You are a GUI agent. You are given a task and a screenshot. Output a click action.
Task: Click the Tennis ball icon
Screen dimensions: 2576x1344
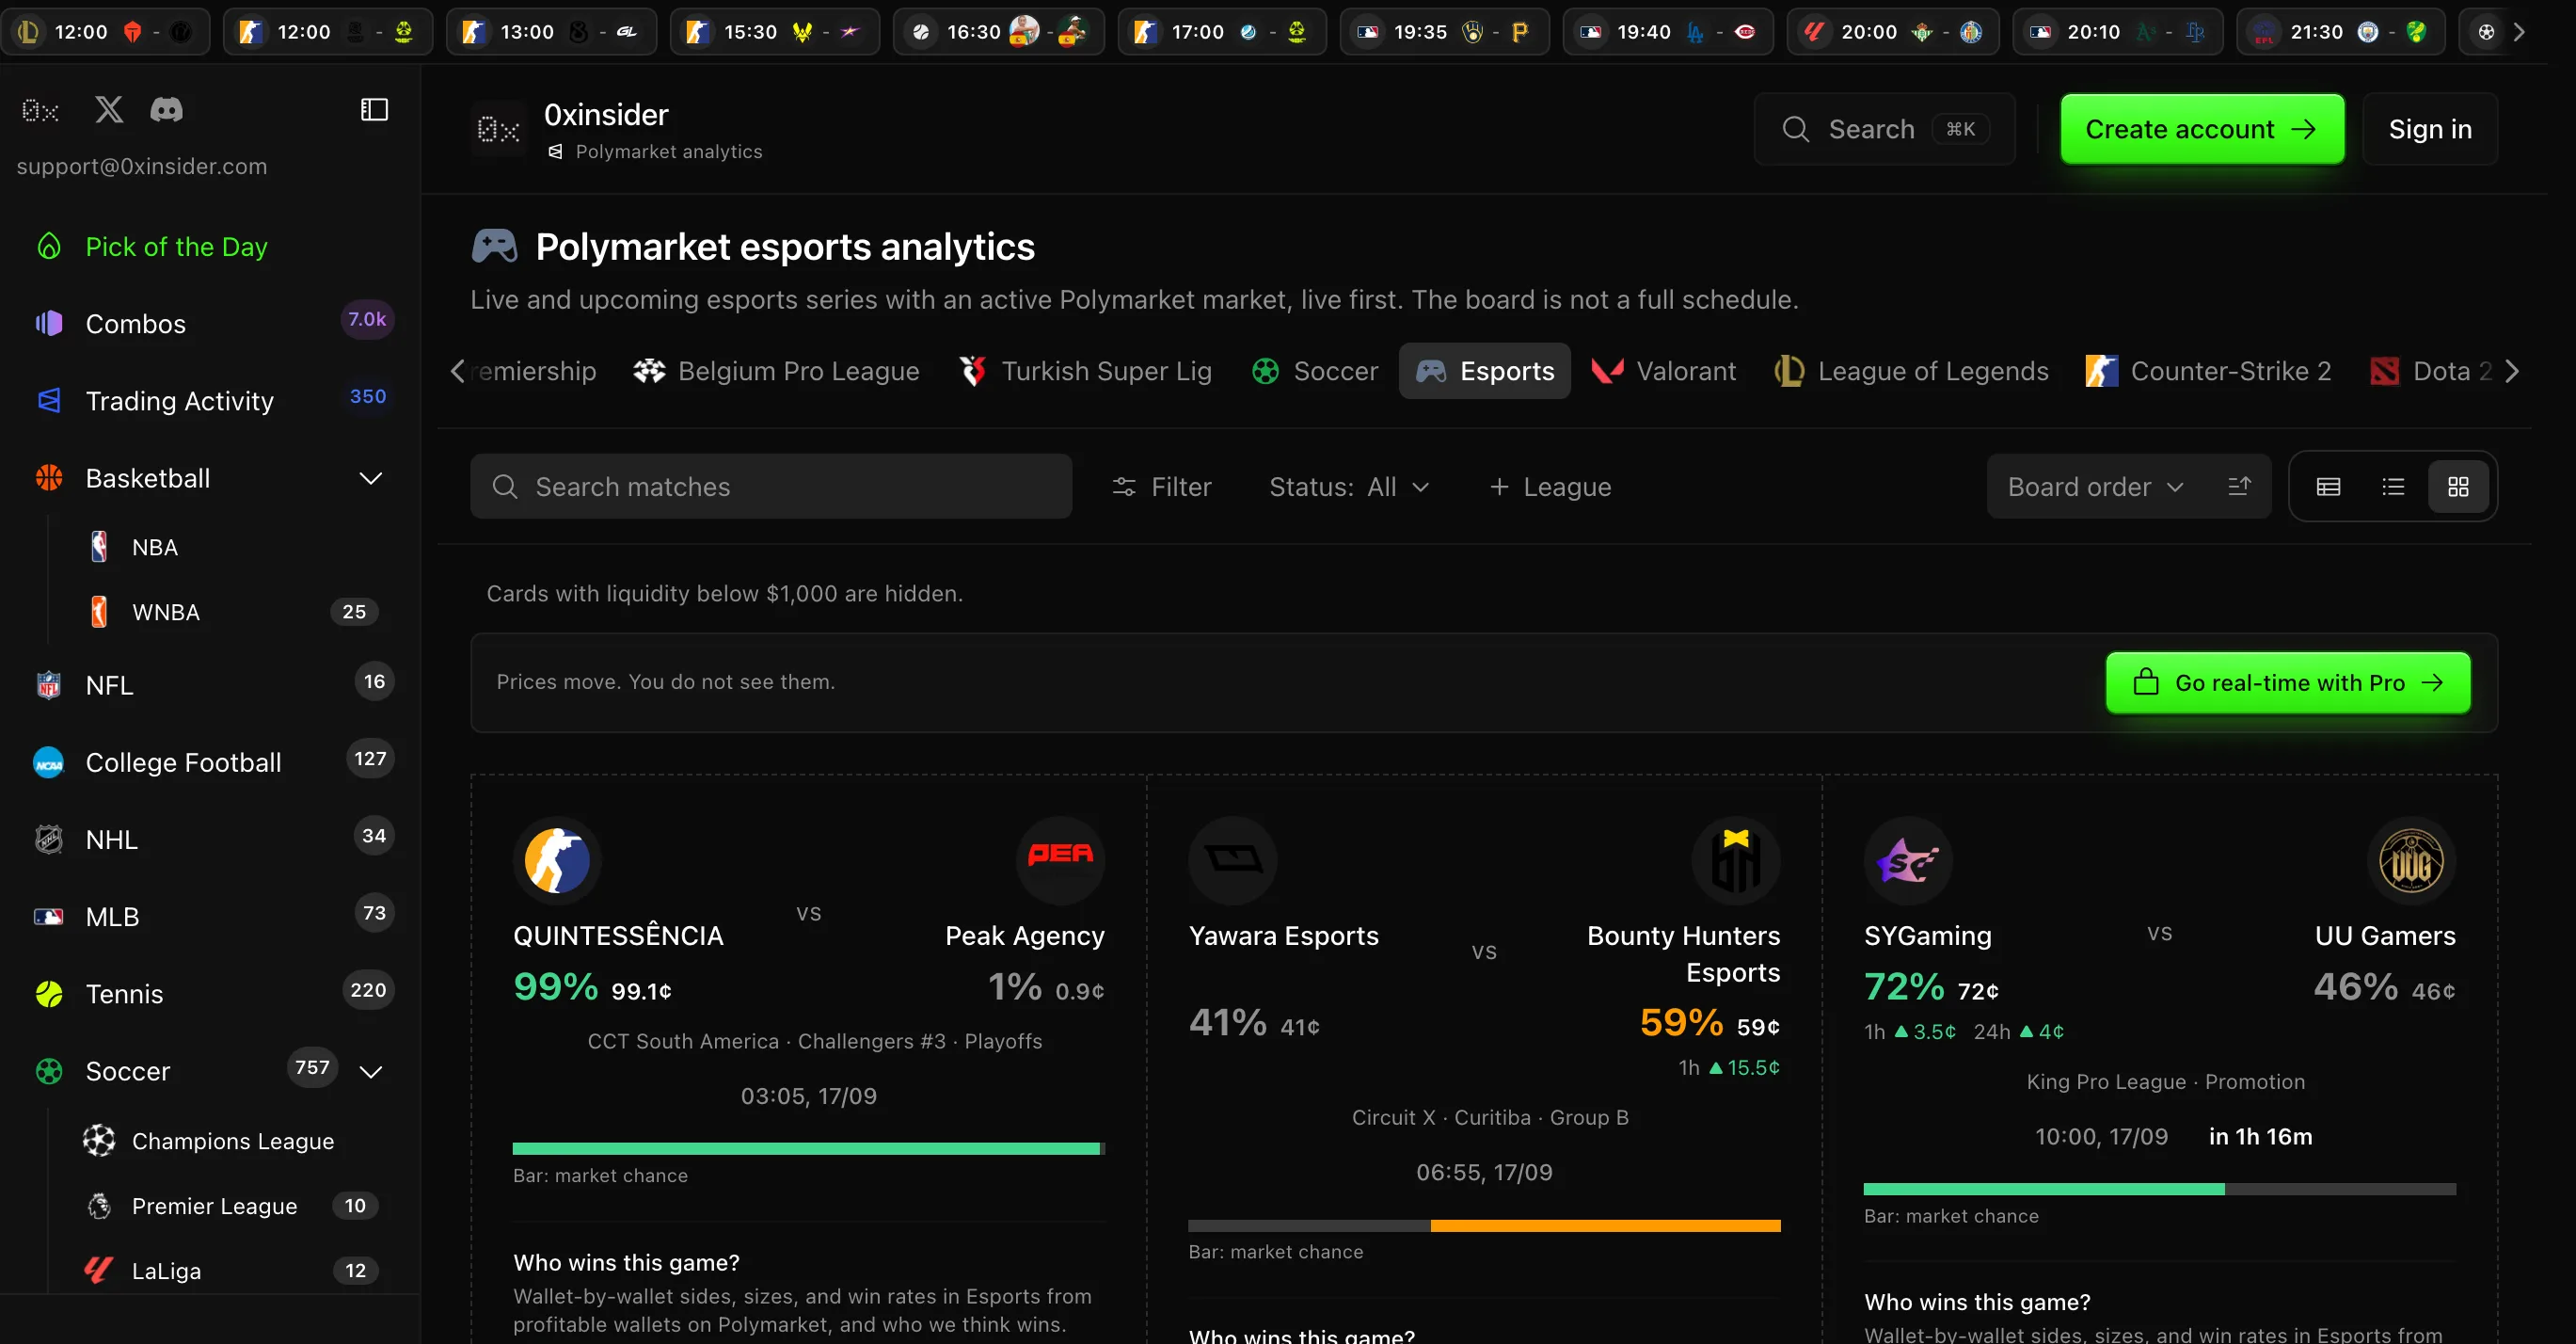pos(49,993)
